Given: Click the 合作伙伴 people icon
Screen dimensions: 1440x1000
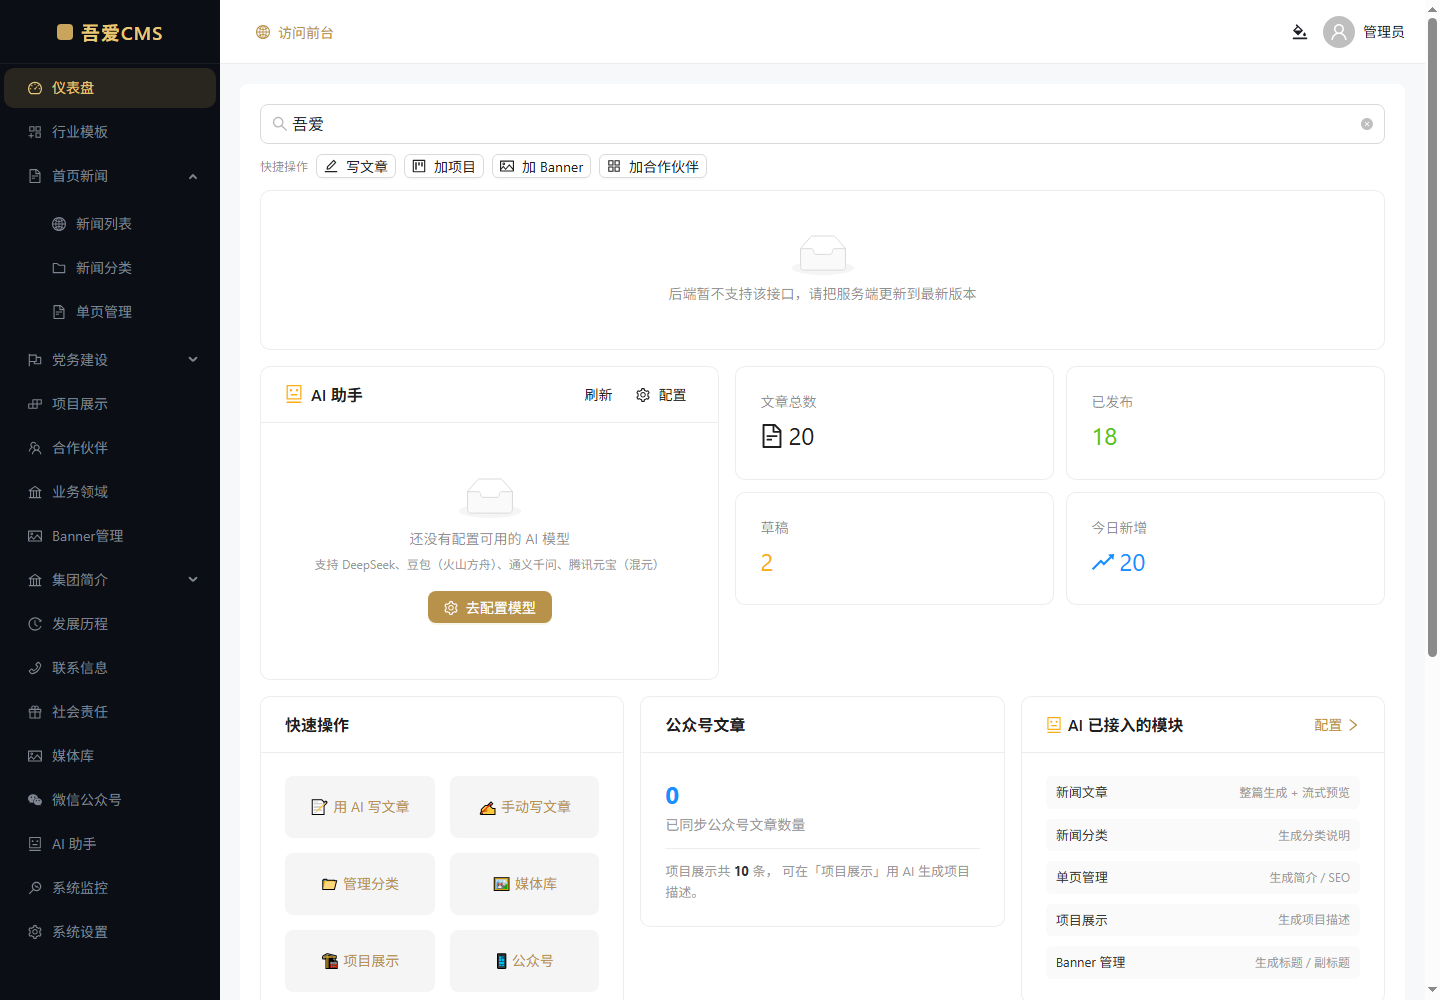Looking at the screenshot, I should pos(35,448).
